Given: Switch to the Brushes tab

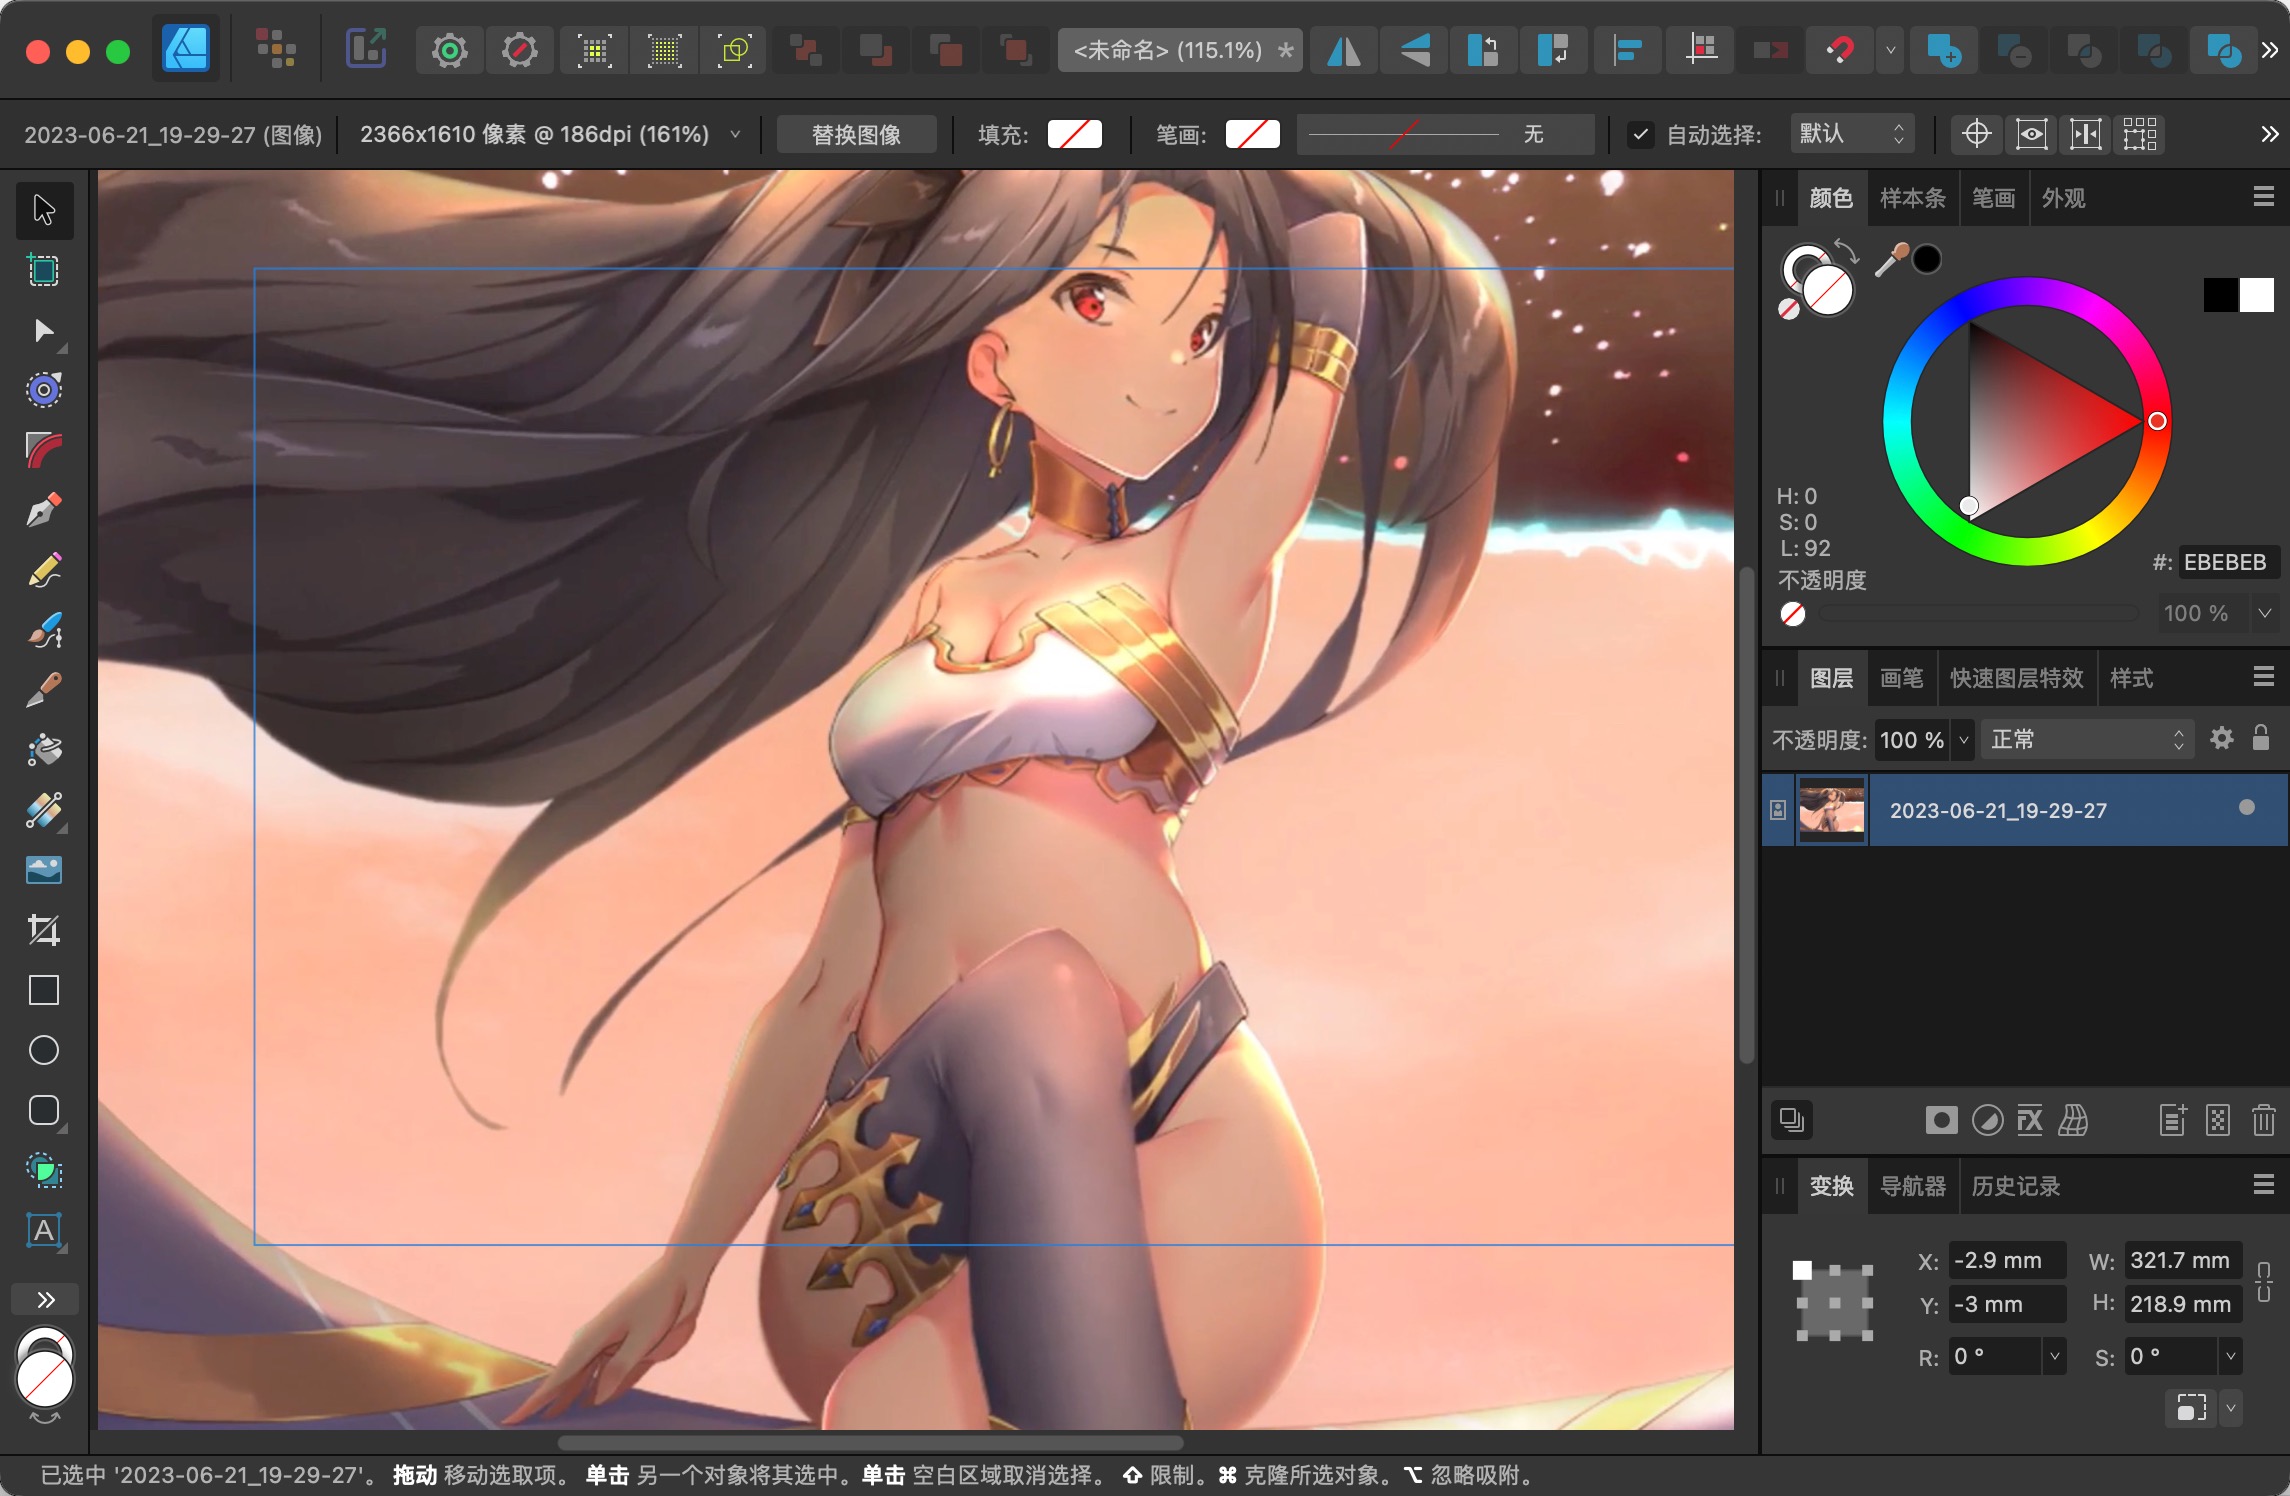Looking at the screenshot, I should coord(1901,678).
